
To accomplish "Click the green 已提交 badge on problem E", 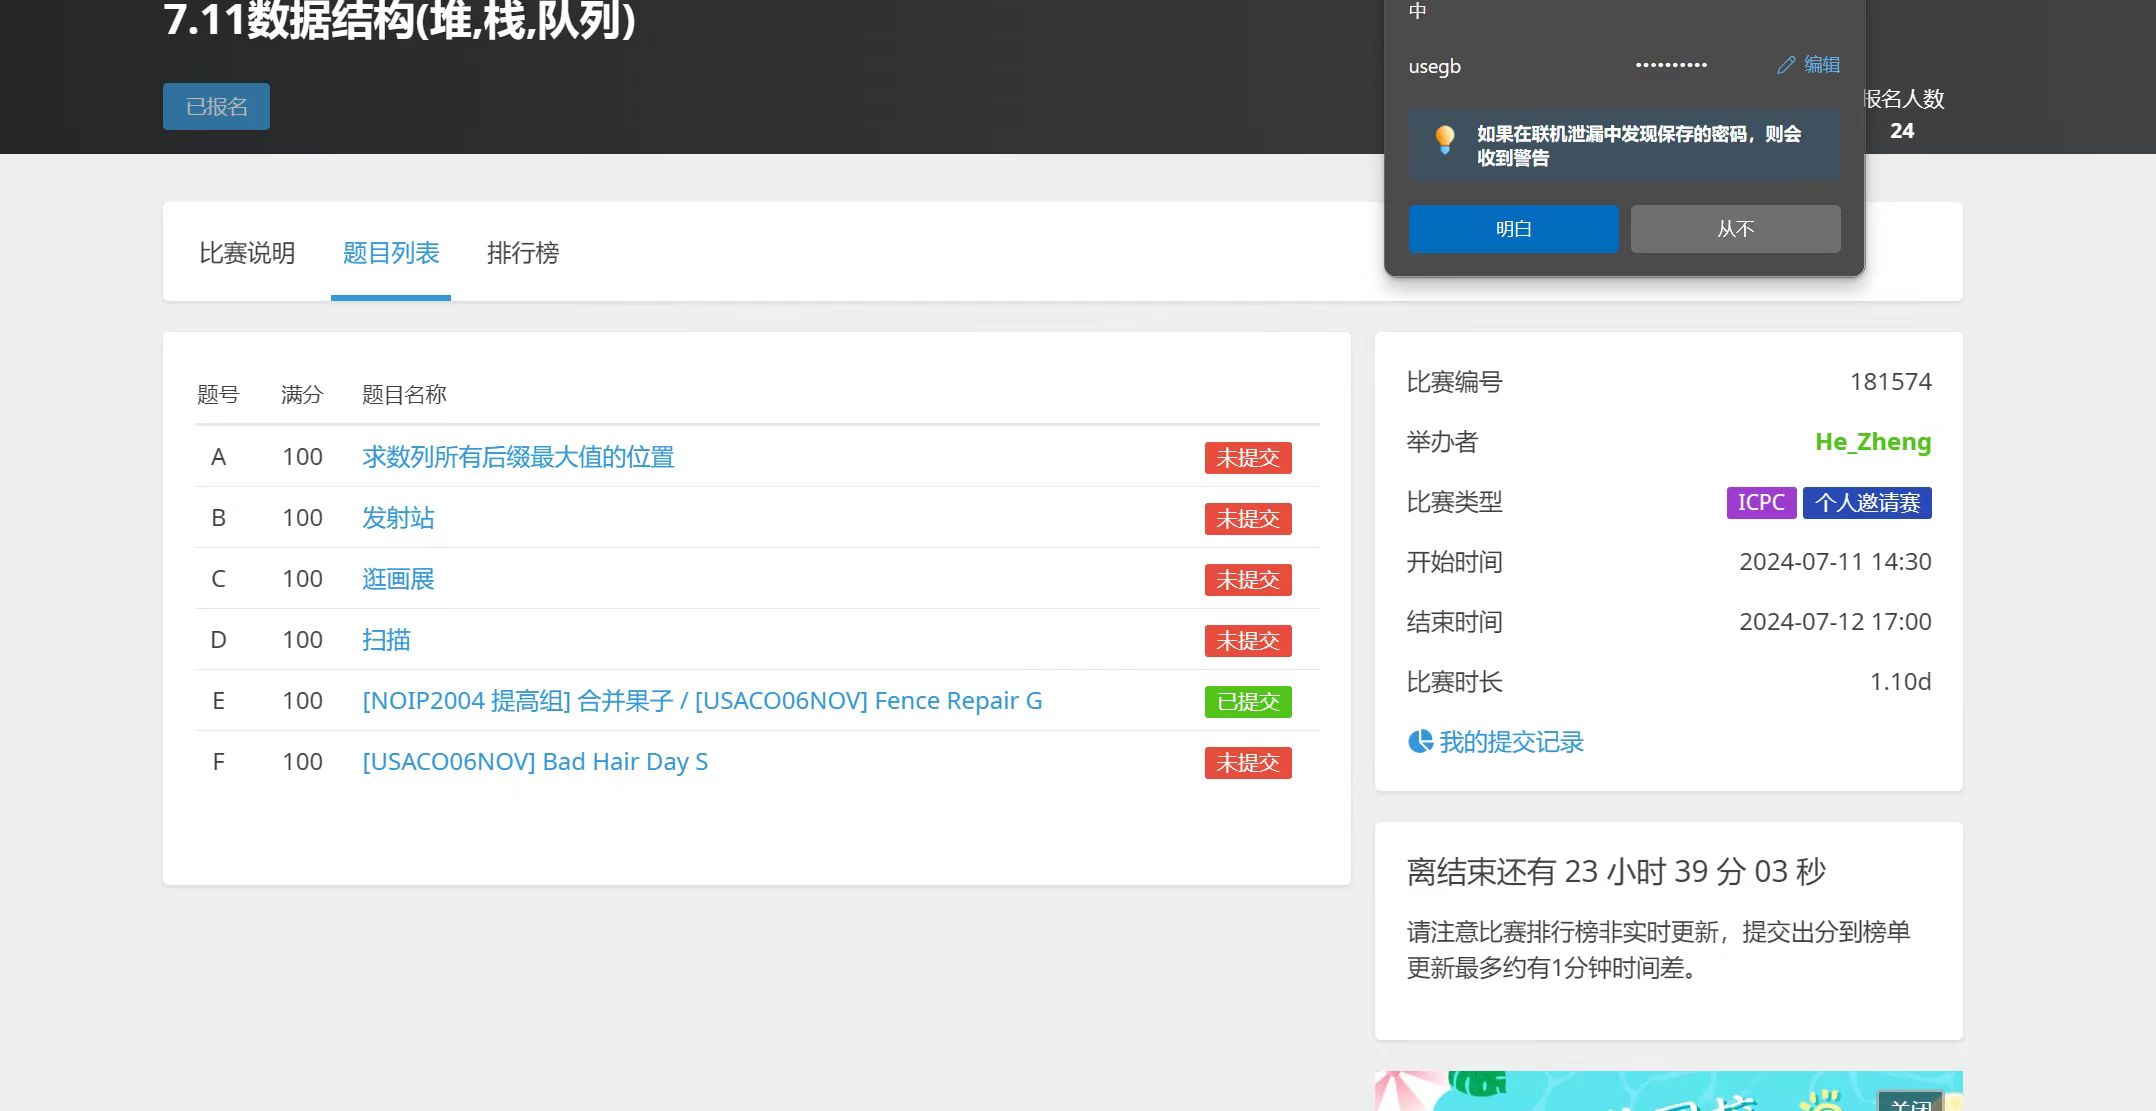I will click(1247, 702).
